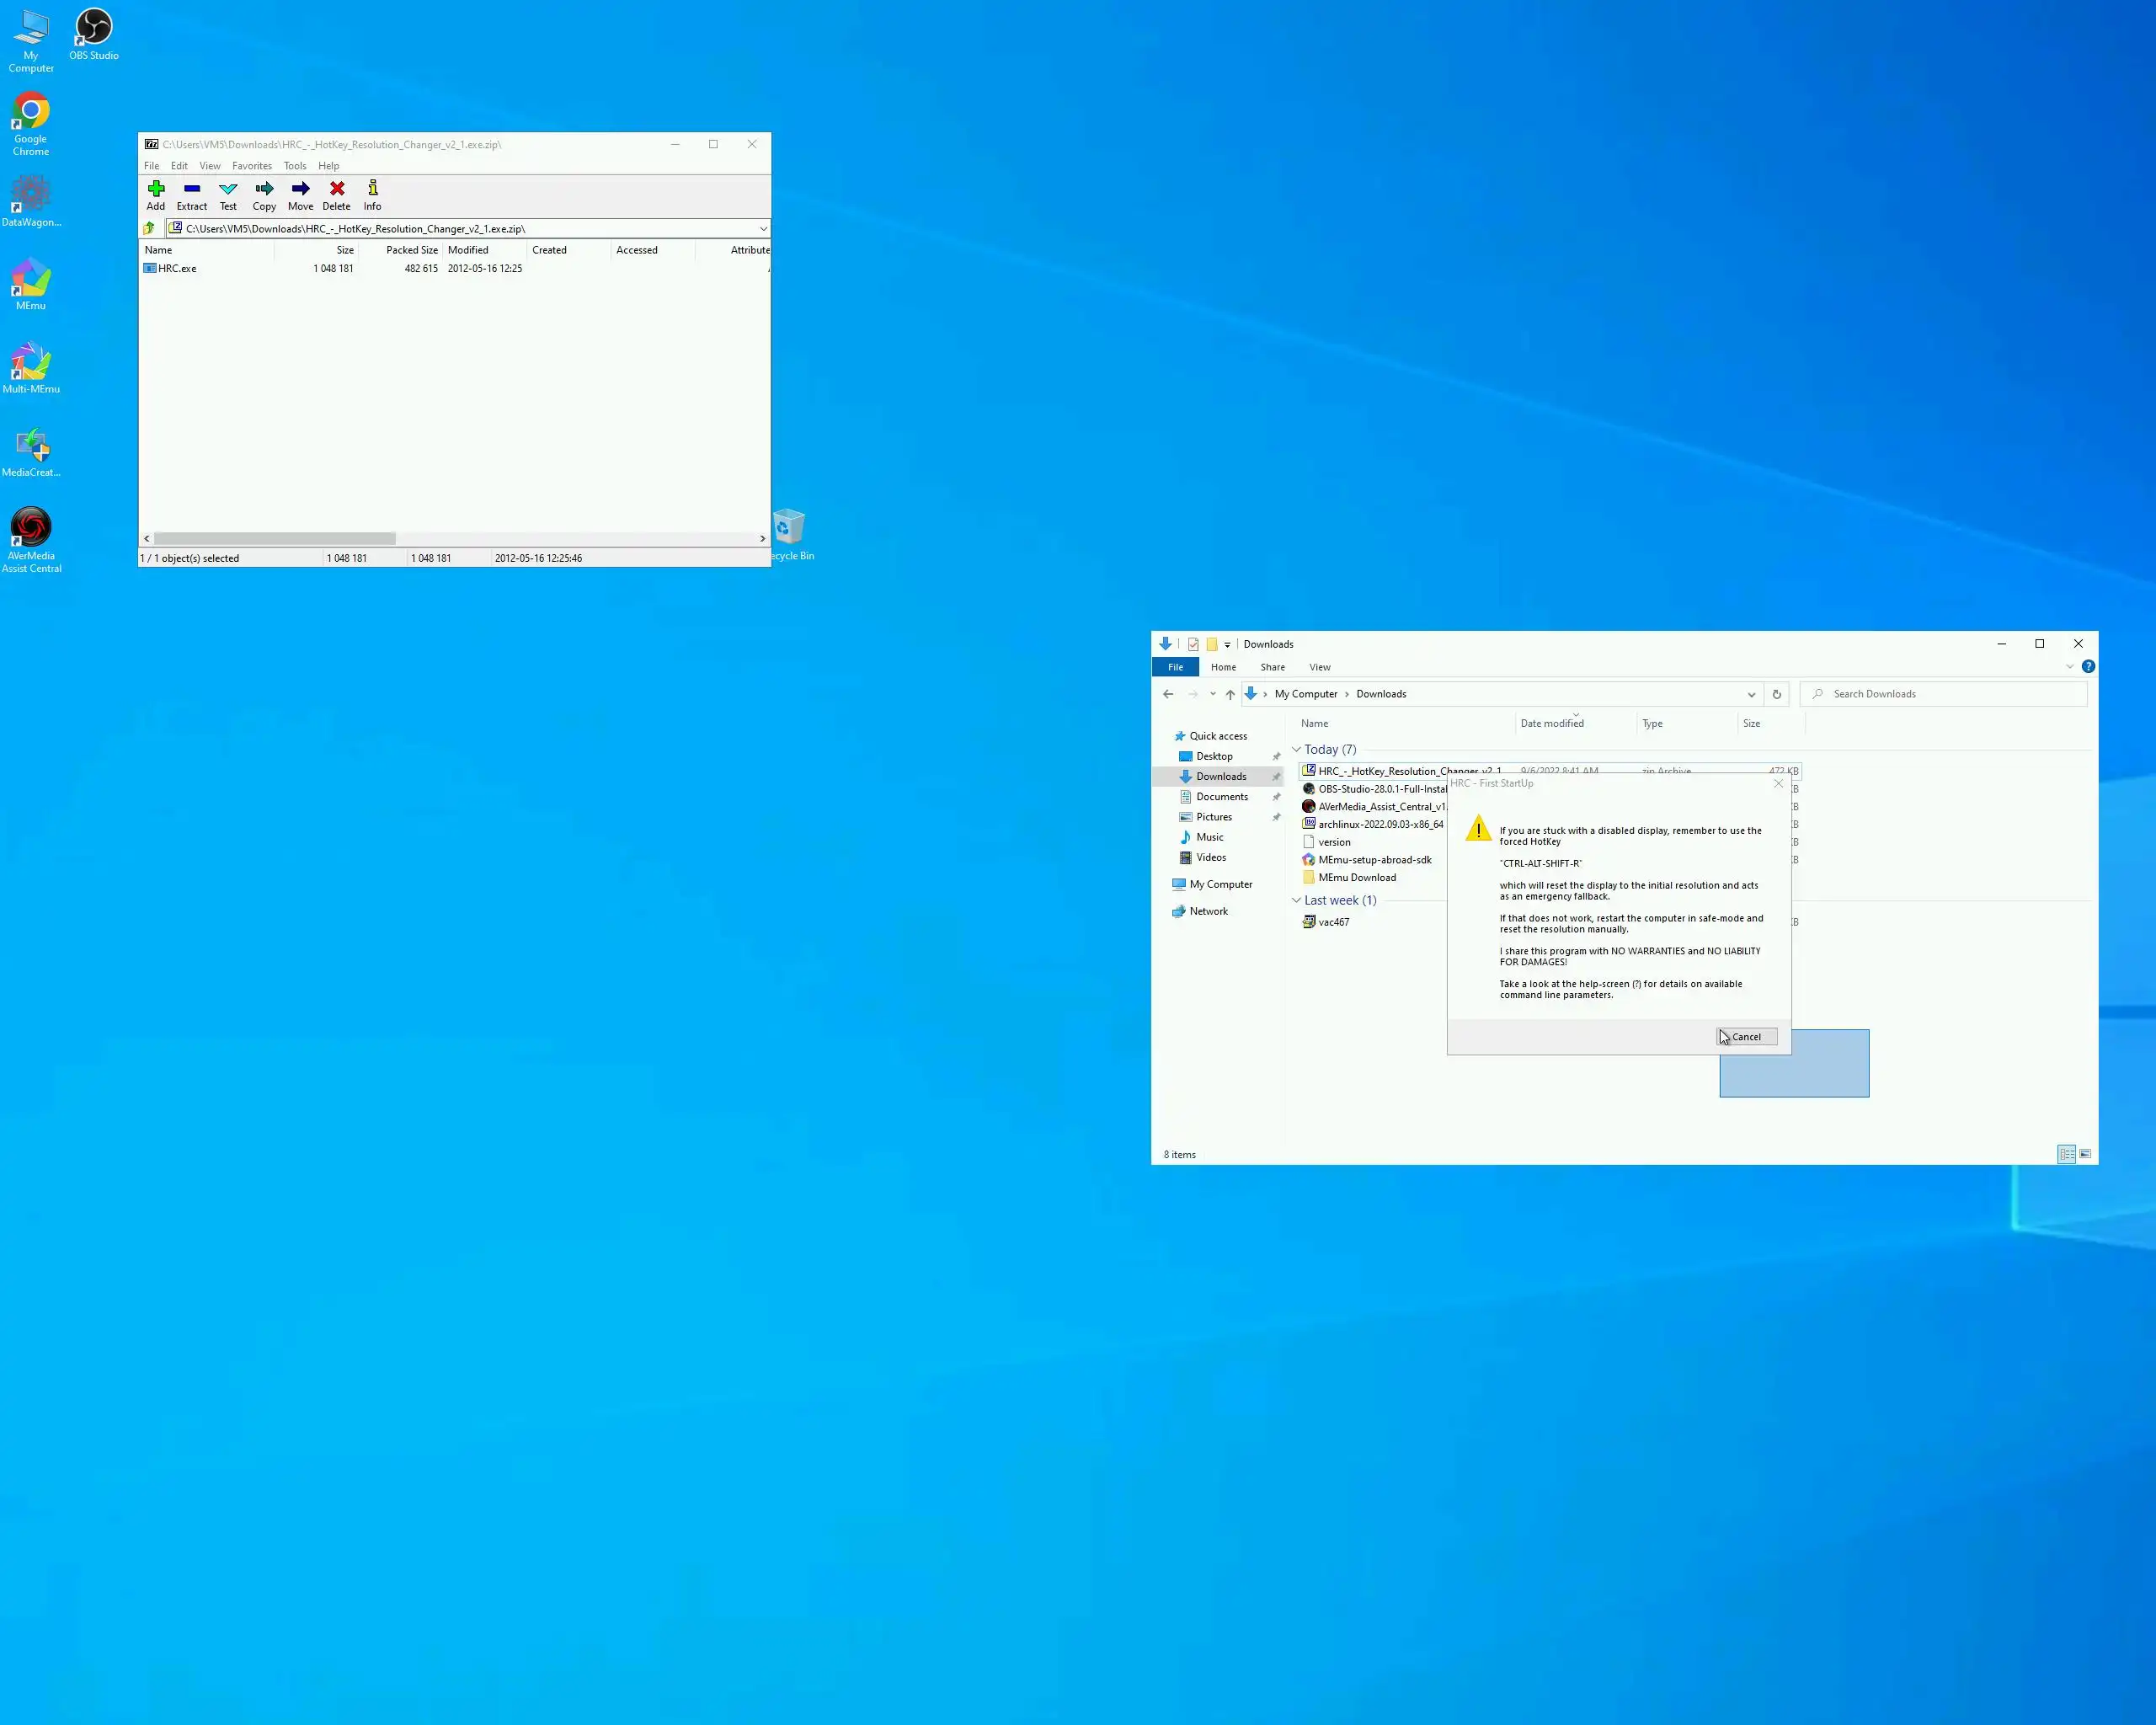The height and width of the screenshot is (1725, 2156).
Task: Collapse the Last week (1) group
Action: pyautogui.click(x=1297, y=901)
